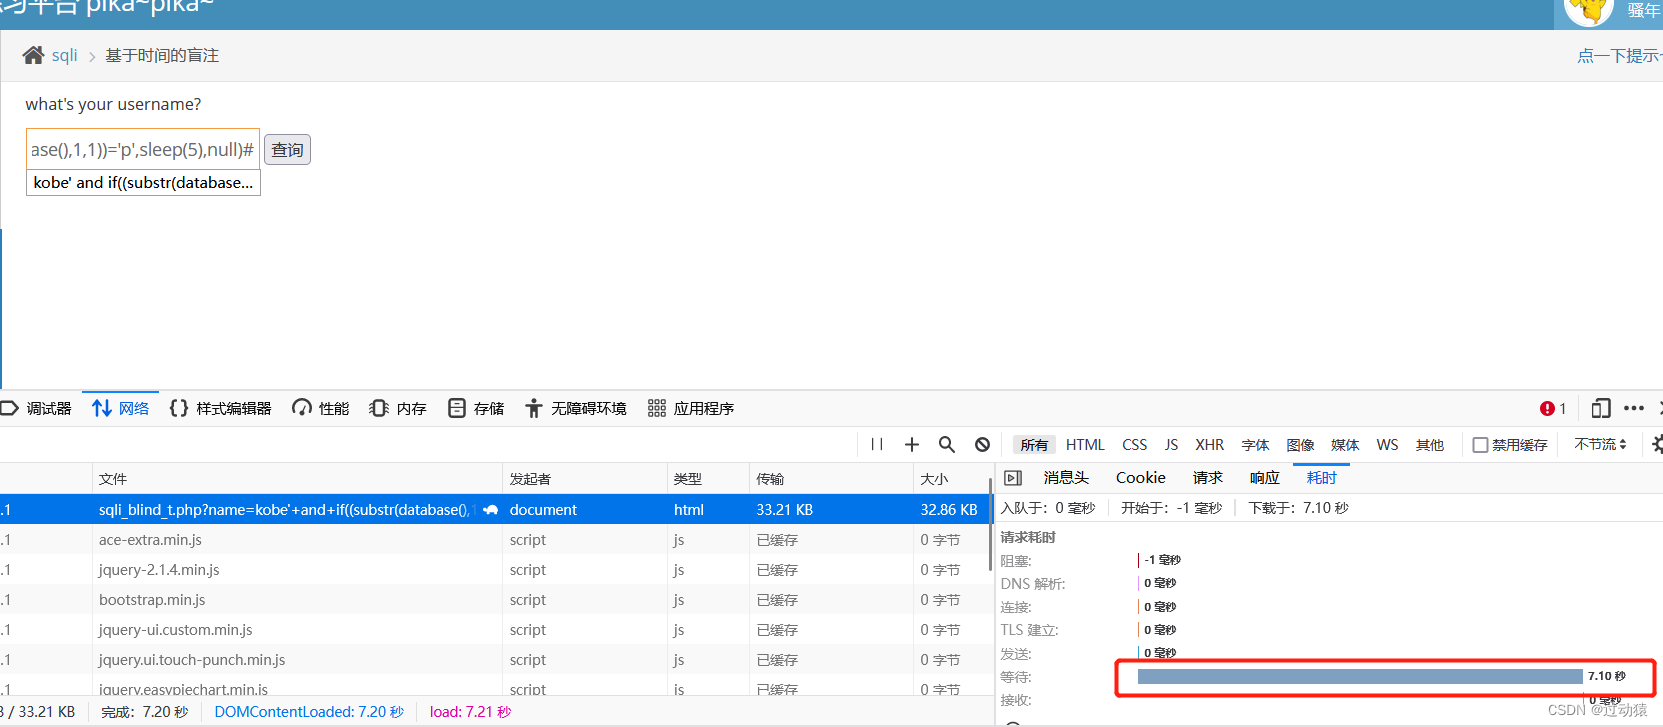Select the ace-extra.min.js request
1663x727 pixels.
[495, 540]
